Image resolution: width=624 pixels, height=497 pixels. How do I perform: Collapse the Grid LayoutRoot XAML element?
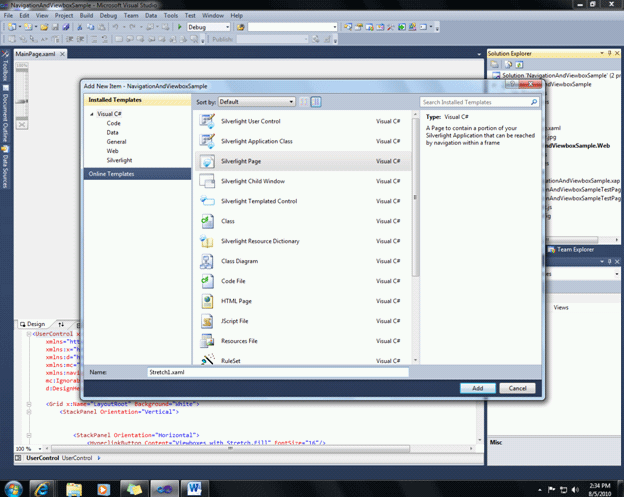pos(29,404)
